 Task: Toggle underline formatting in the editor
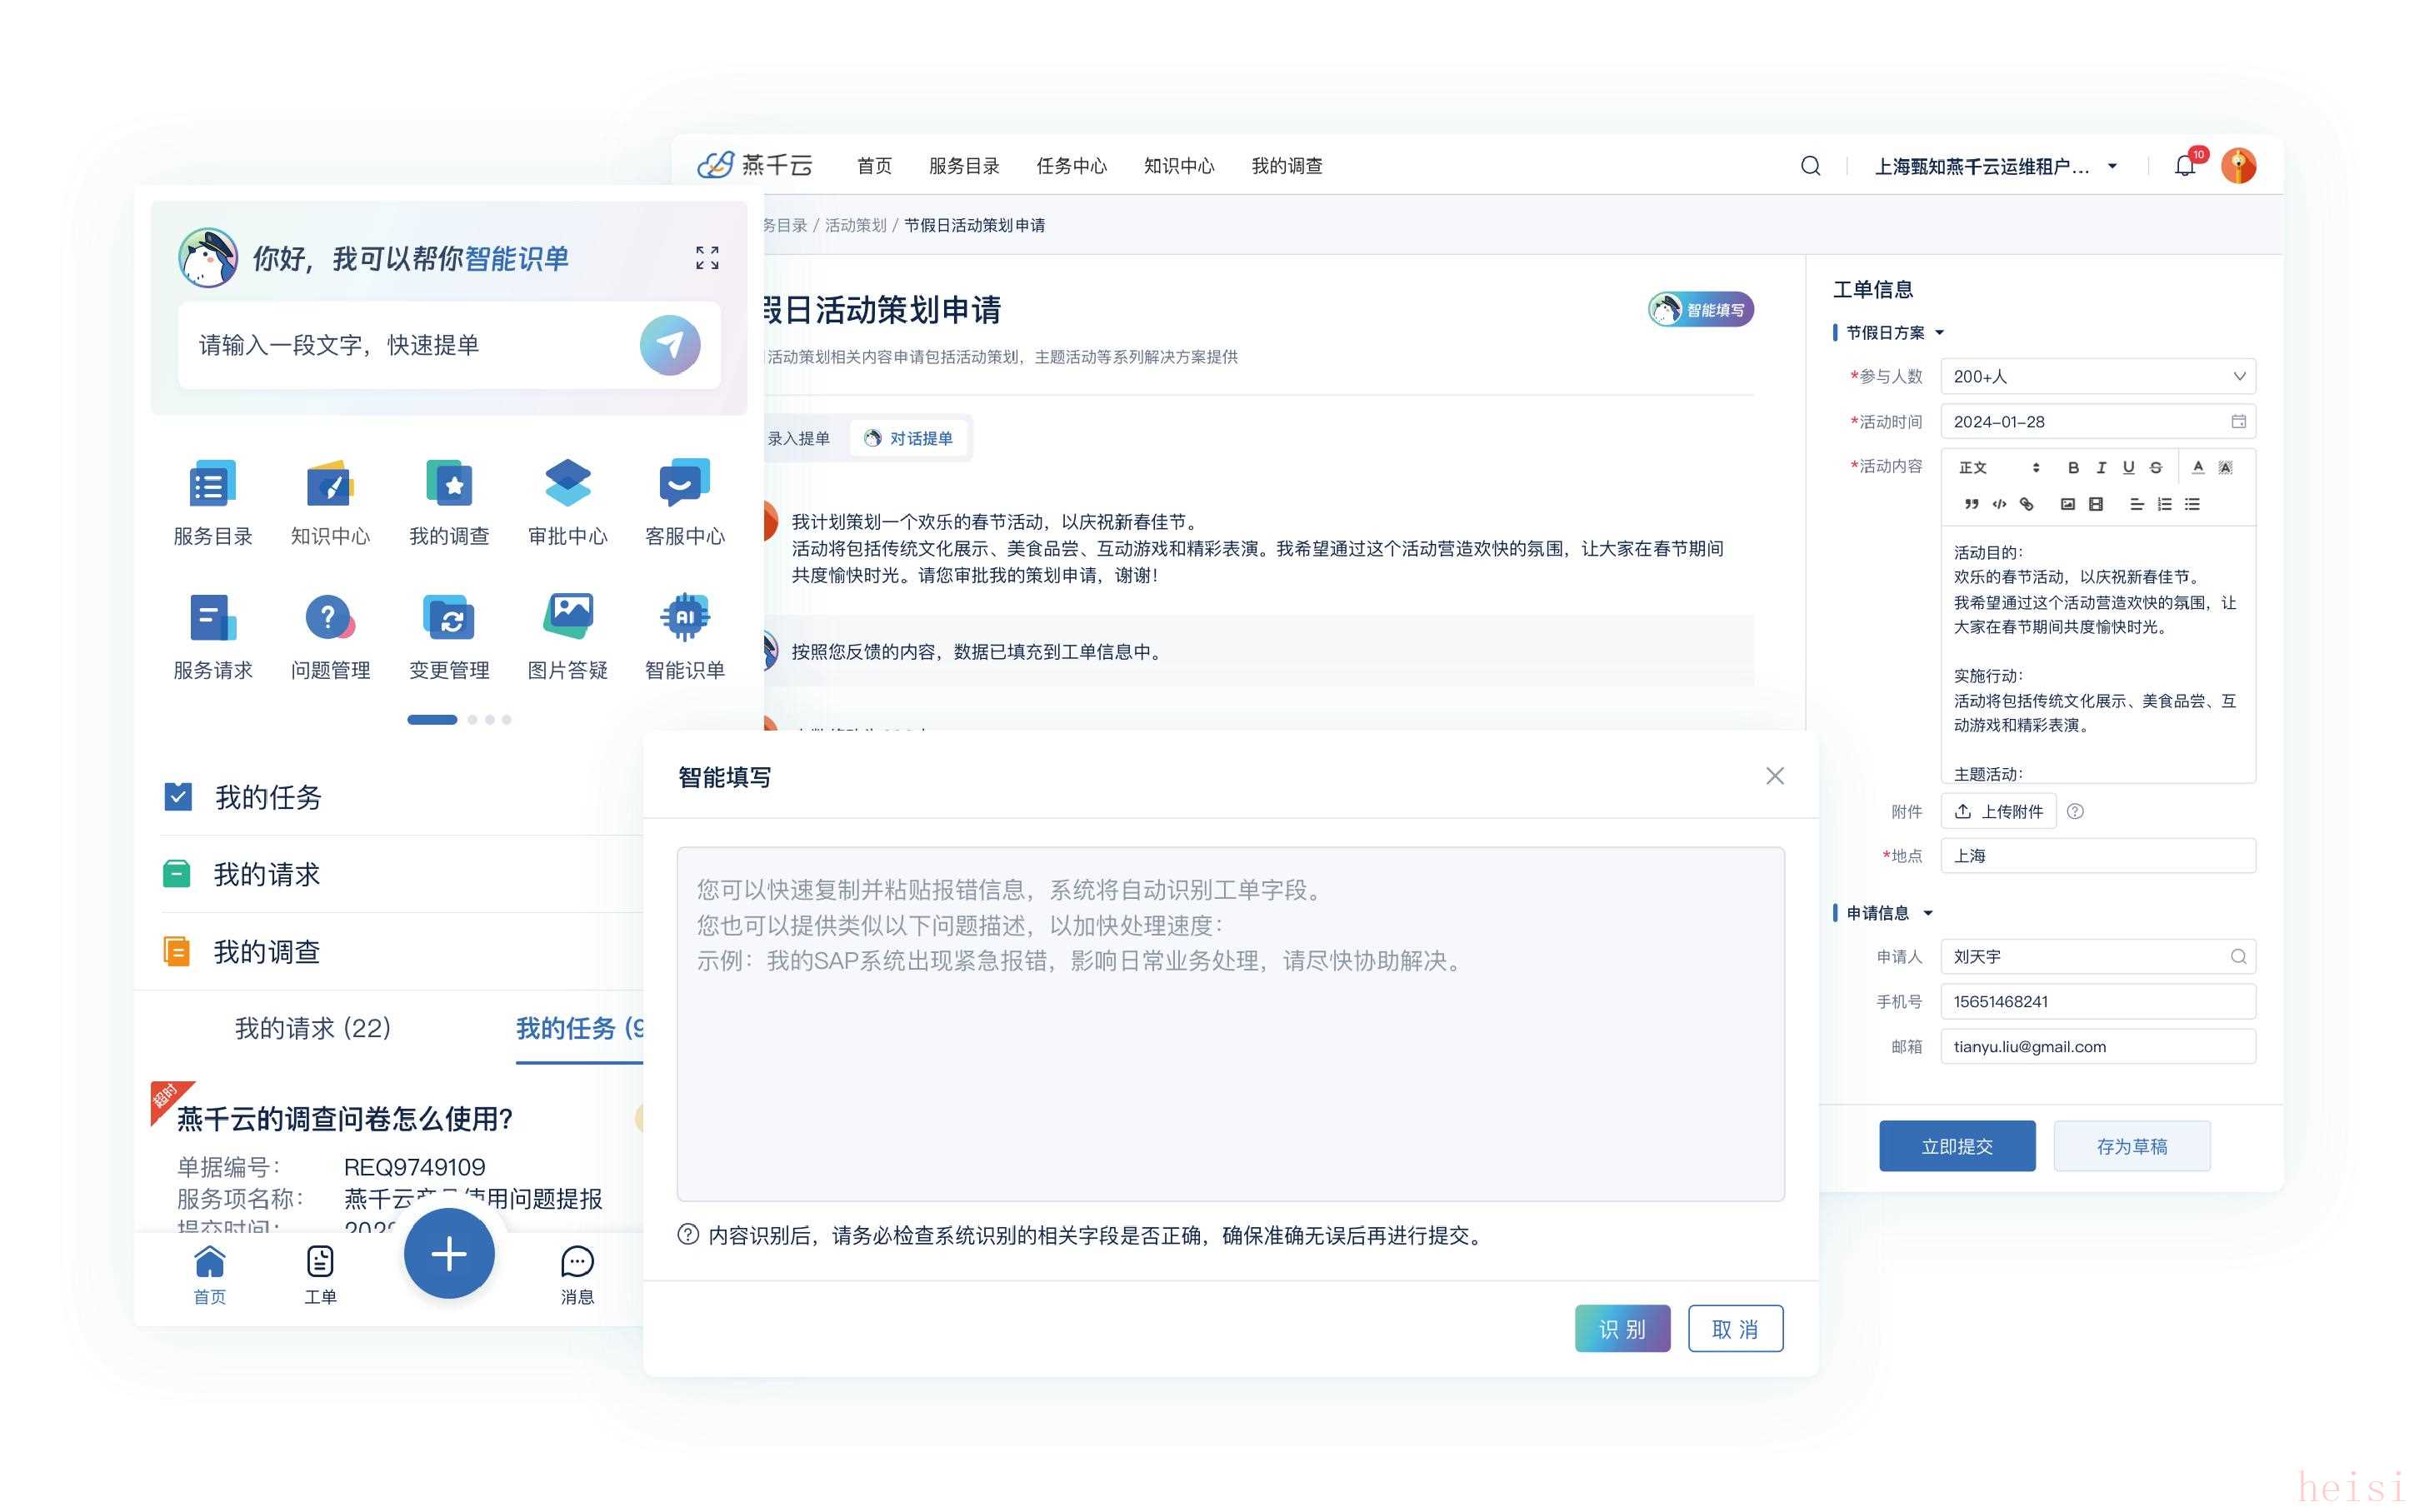click(x=2128, y=467)
